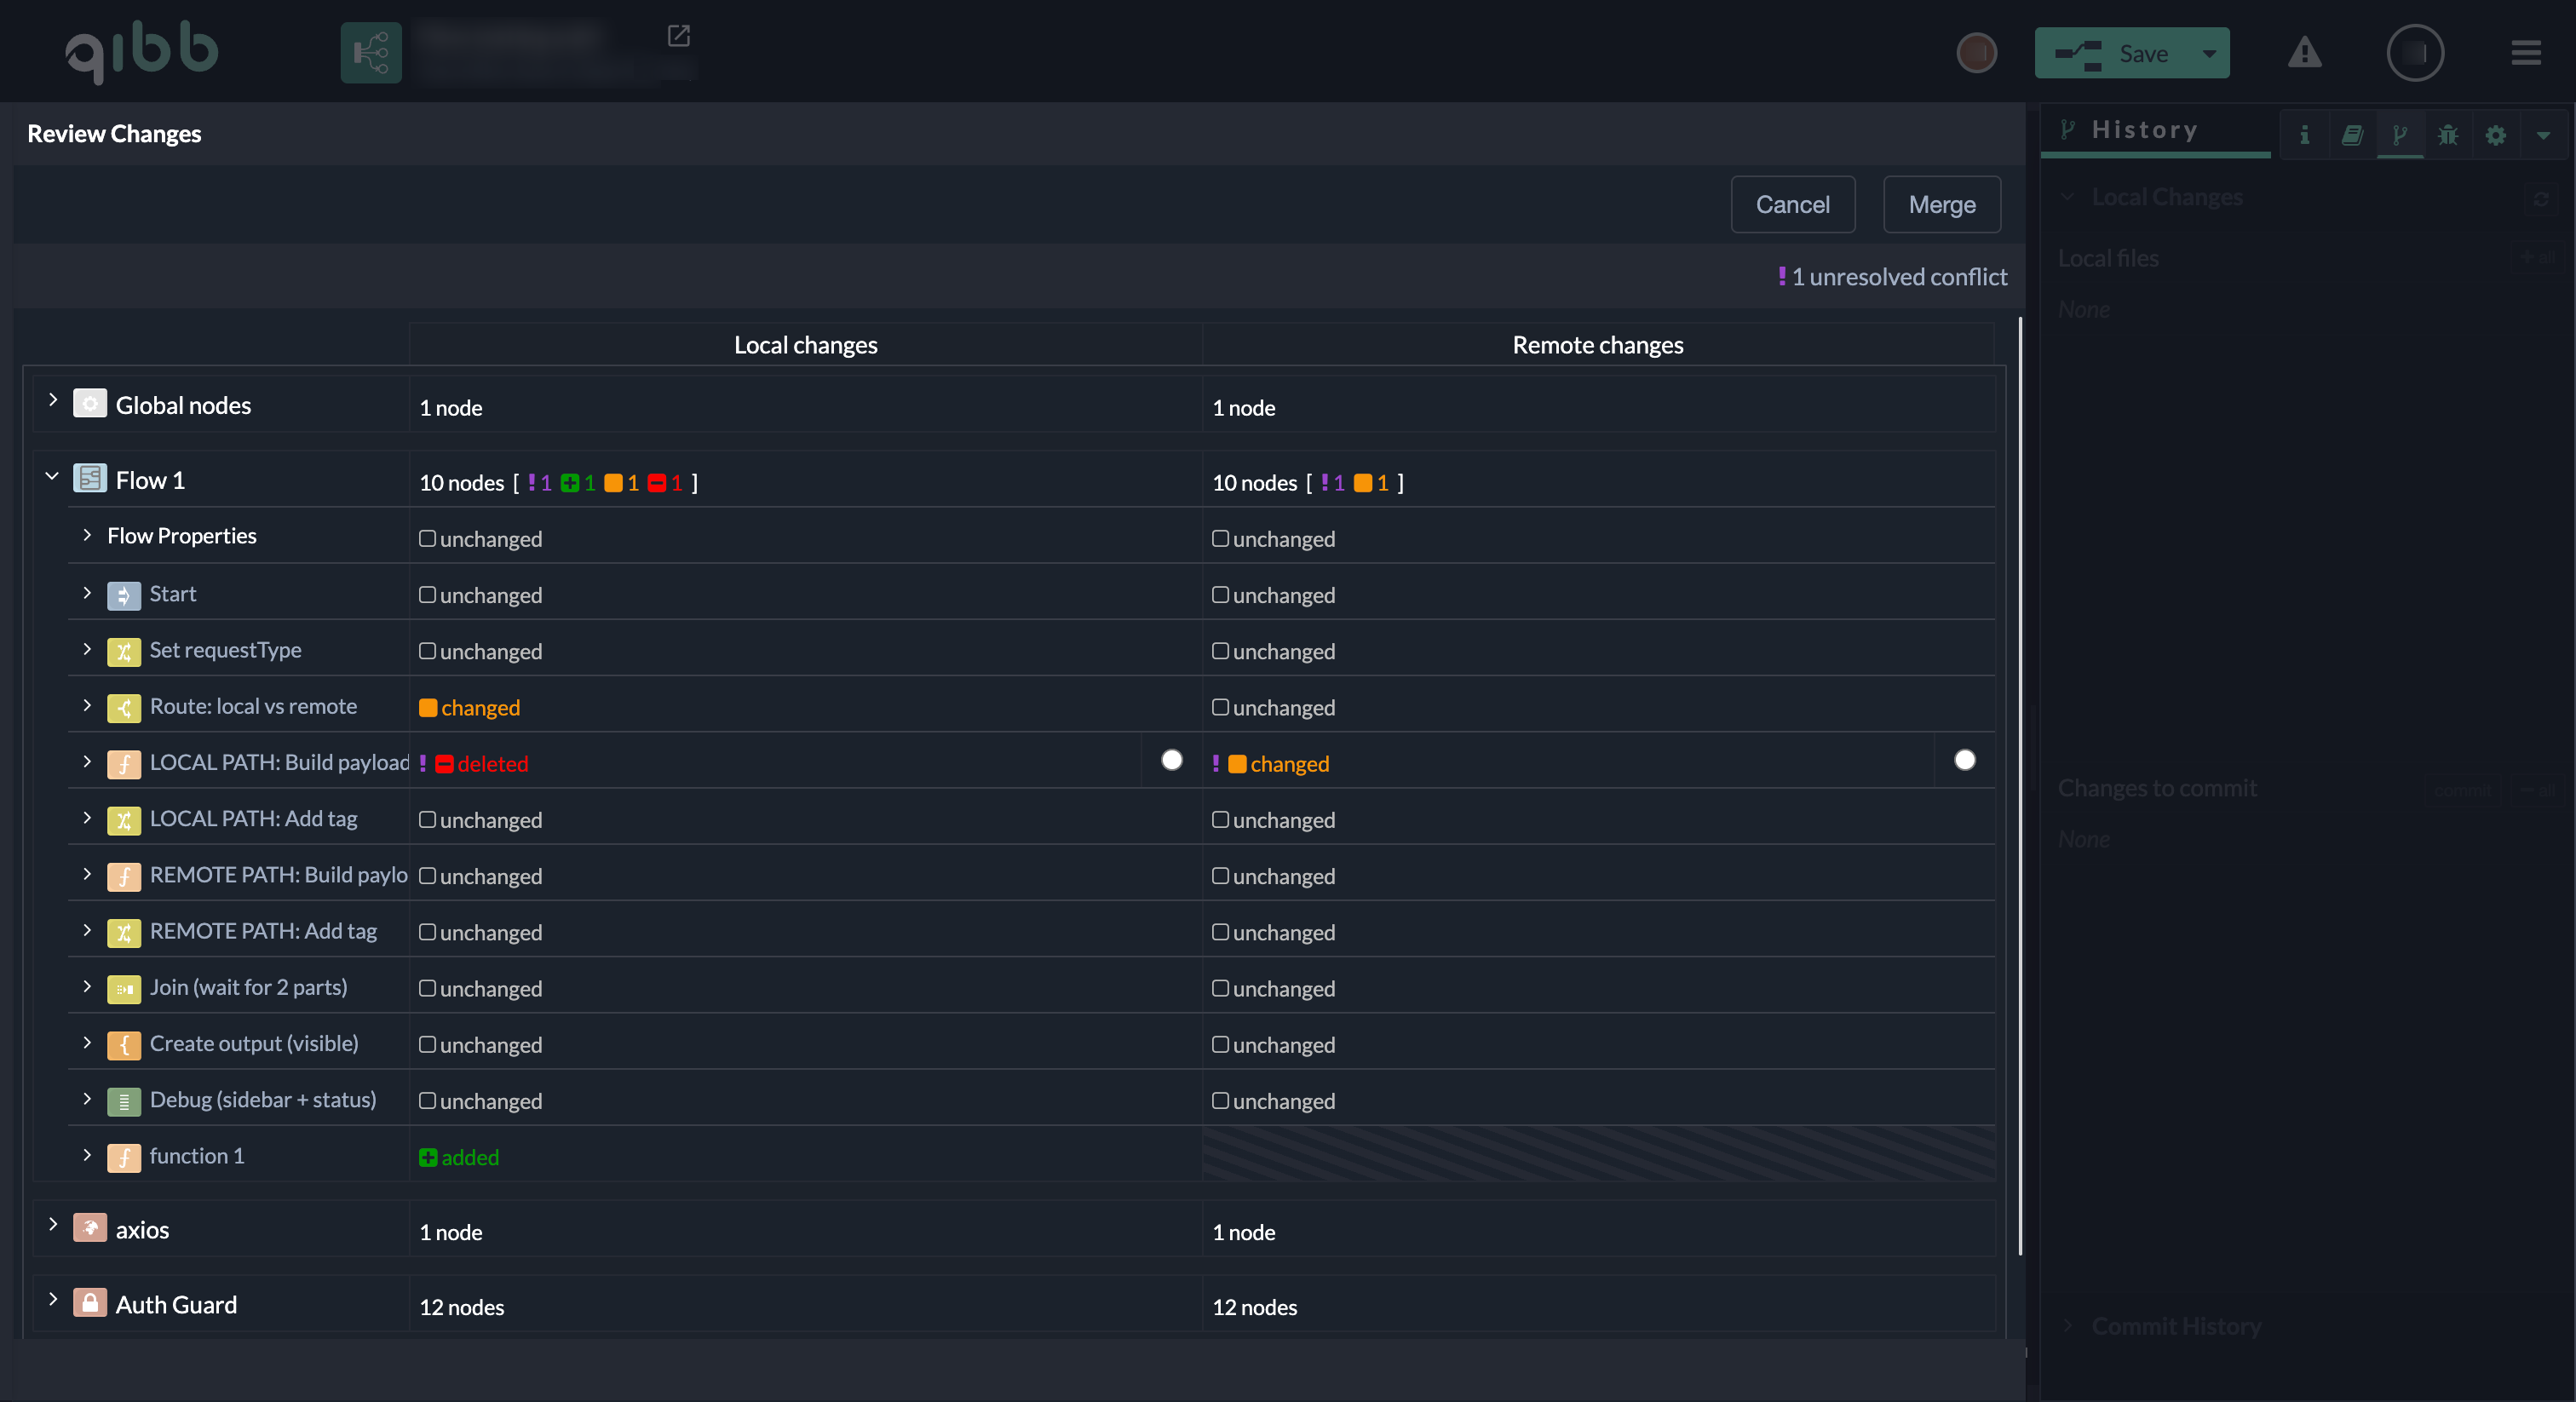
Task: Select remote changed version radio button
Action: (1964, 760)
